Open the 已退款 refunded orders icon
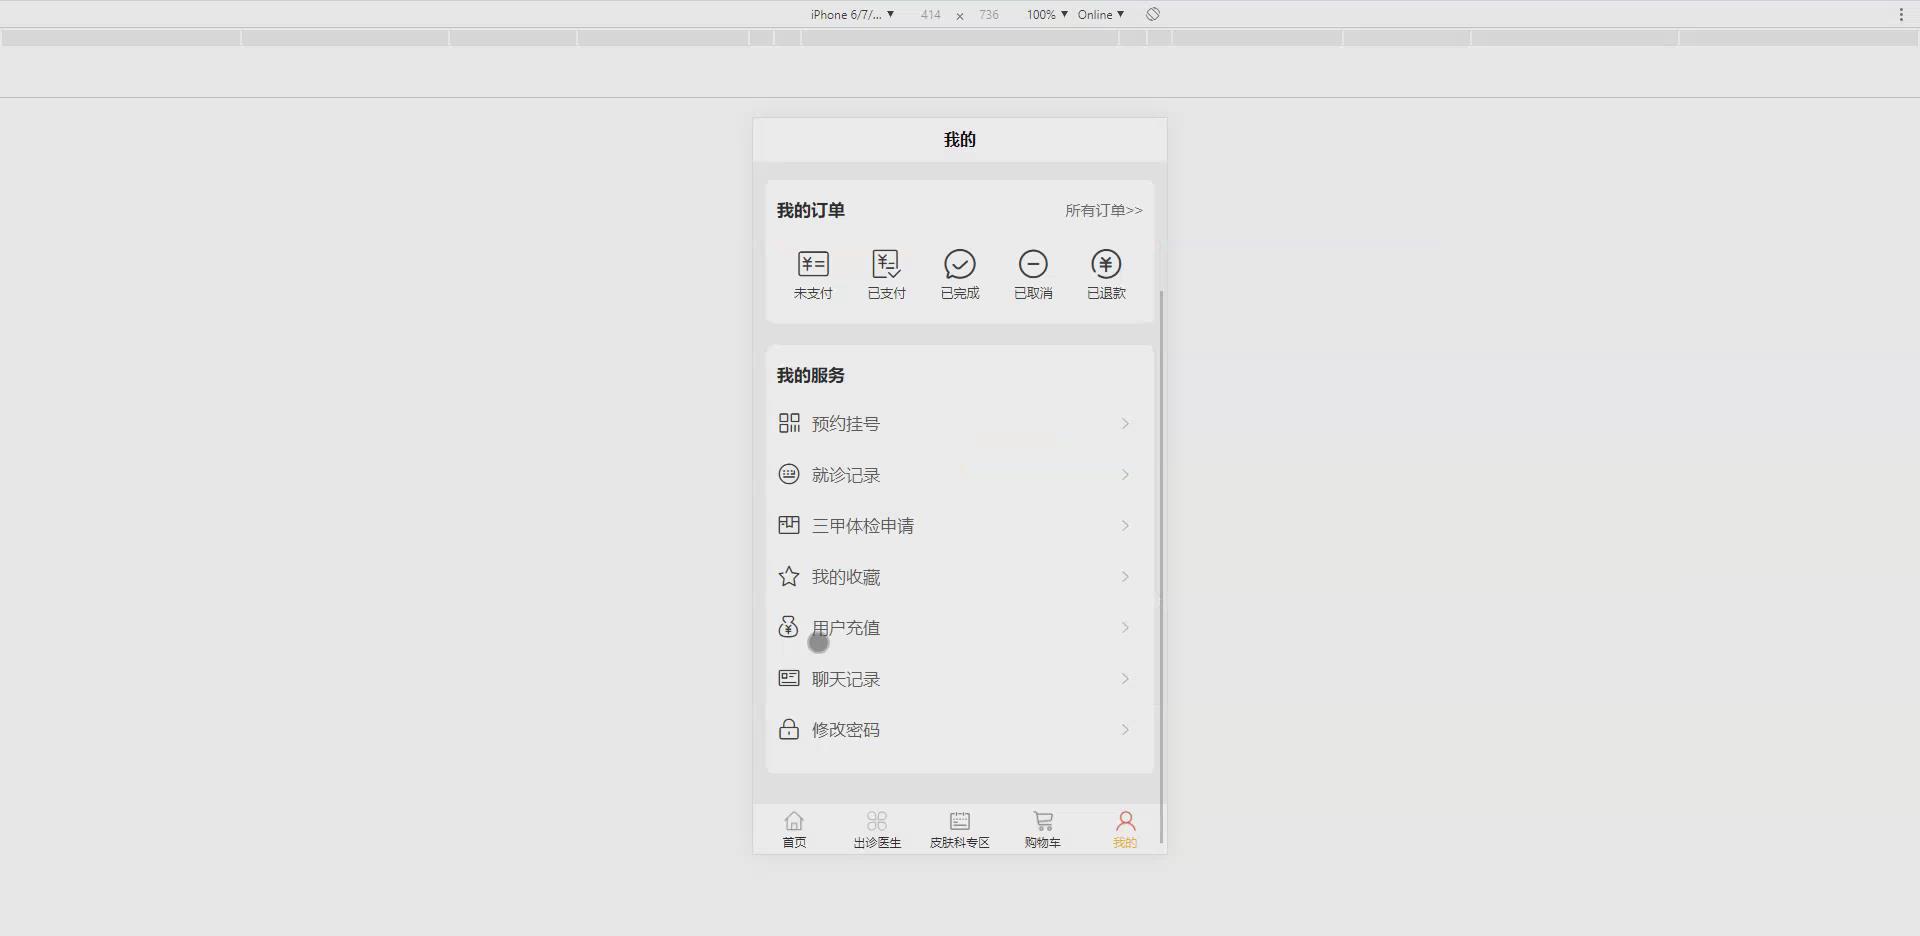 [1106, 264]
